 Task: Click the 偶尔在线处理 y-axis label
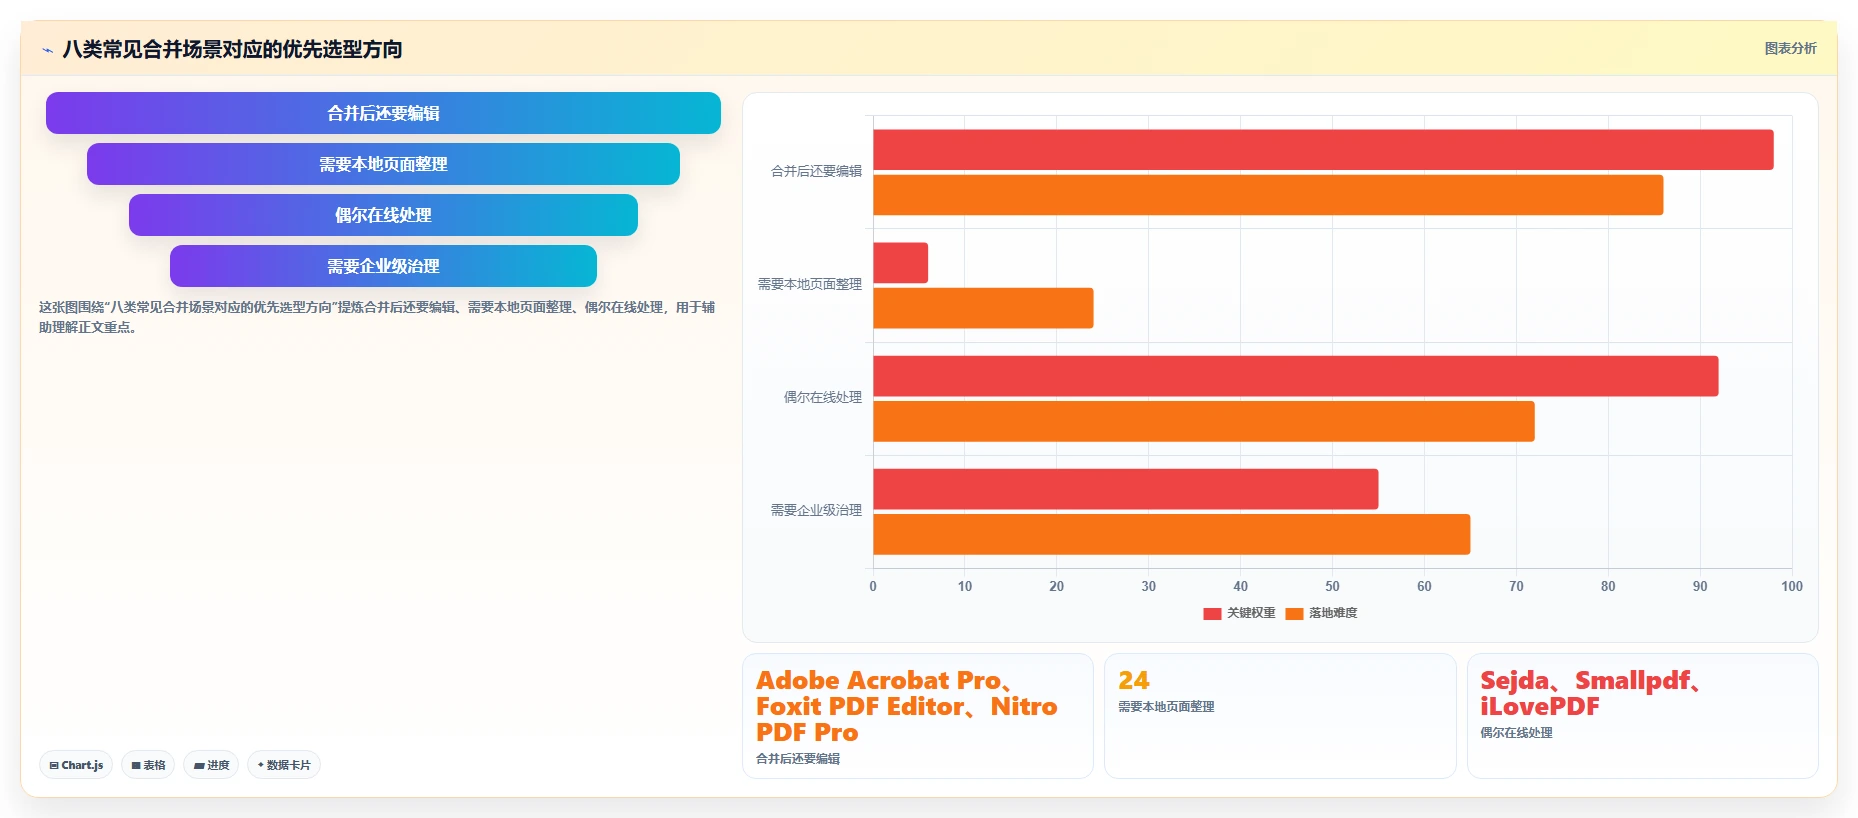[822, 397]
